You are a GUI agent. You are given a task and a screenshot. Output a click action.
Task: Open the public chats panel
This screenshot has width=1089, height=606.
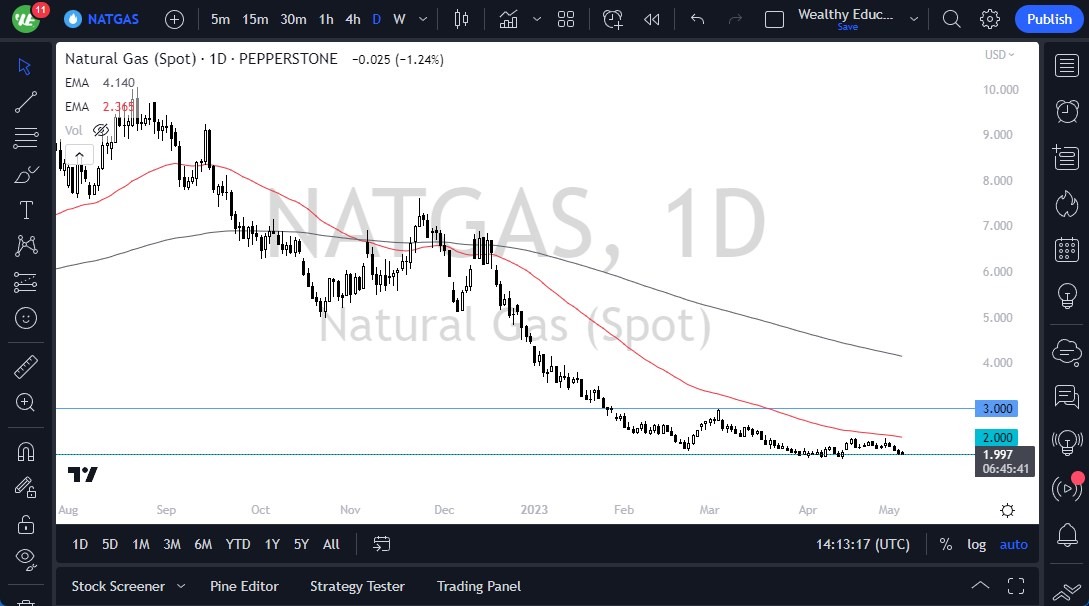pyautogui.click(x=1067, y=396)
